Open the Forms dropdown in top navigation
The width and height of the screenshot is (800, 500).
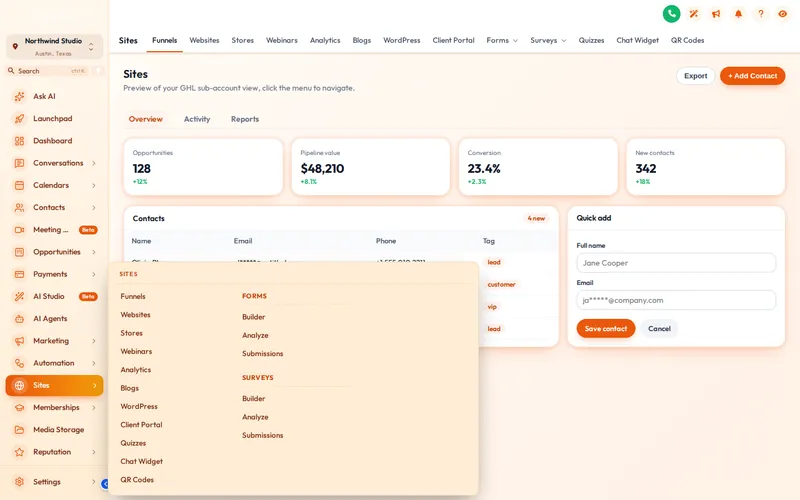pyautogui.click(x=502, y=40)
